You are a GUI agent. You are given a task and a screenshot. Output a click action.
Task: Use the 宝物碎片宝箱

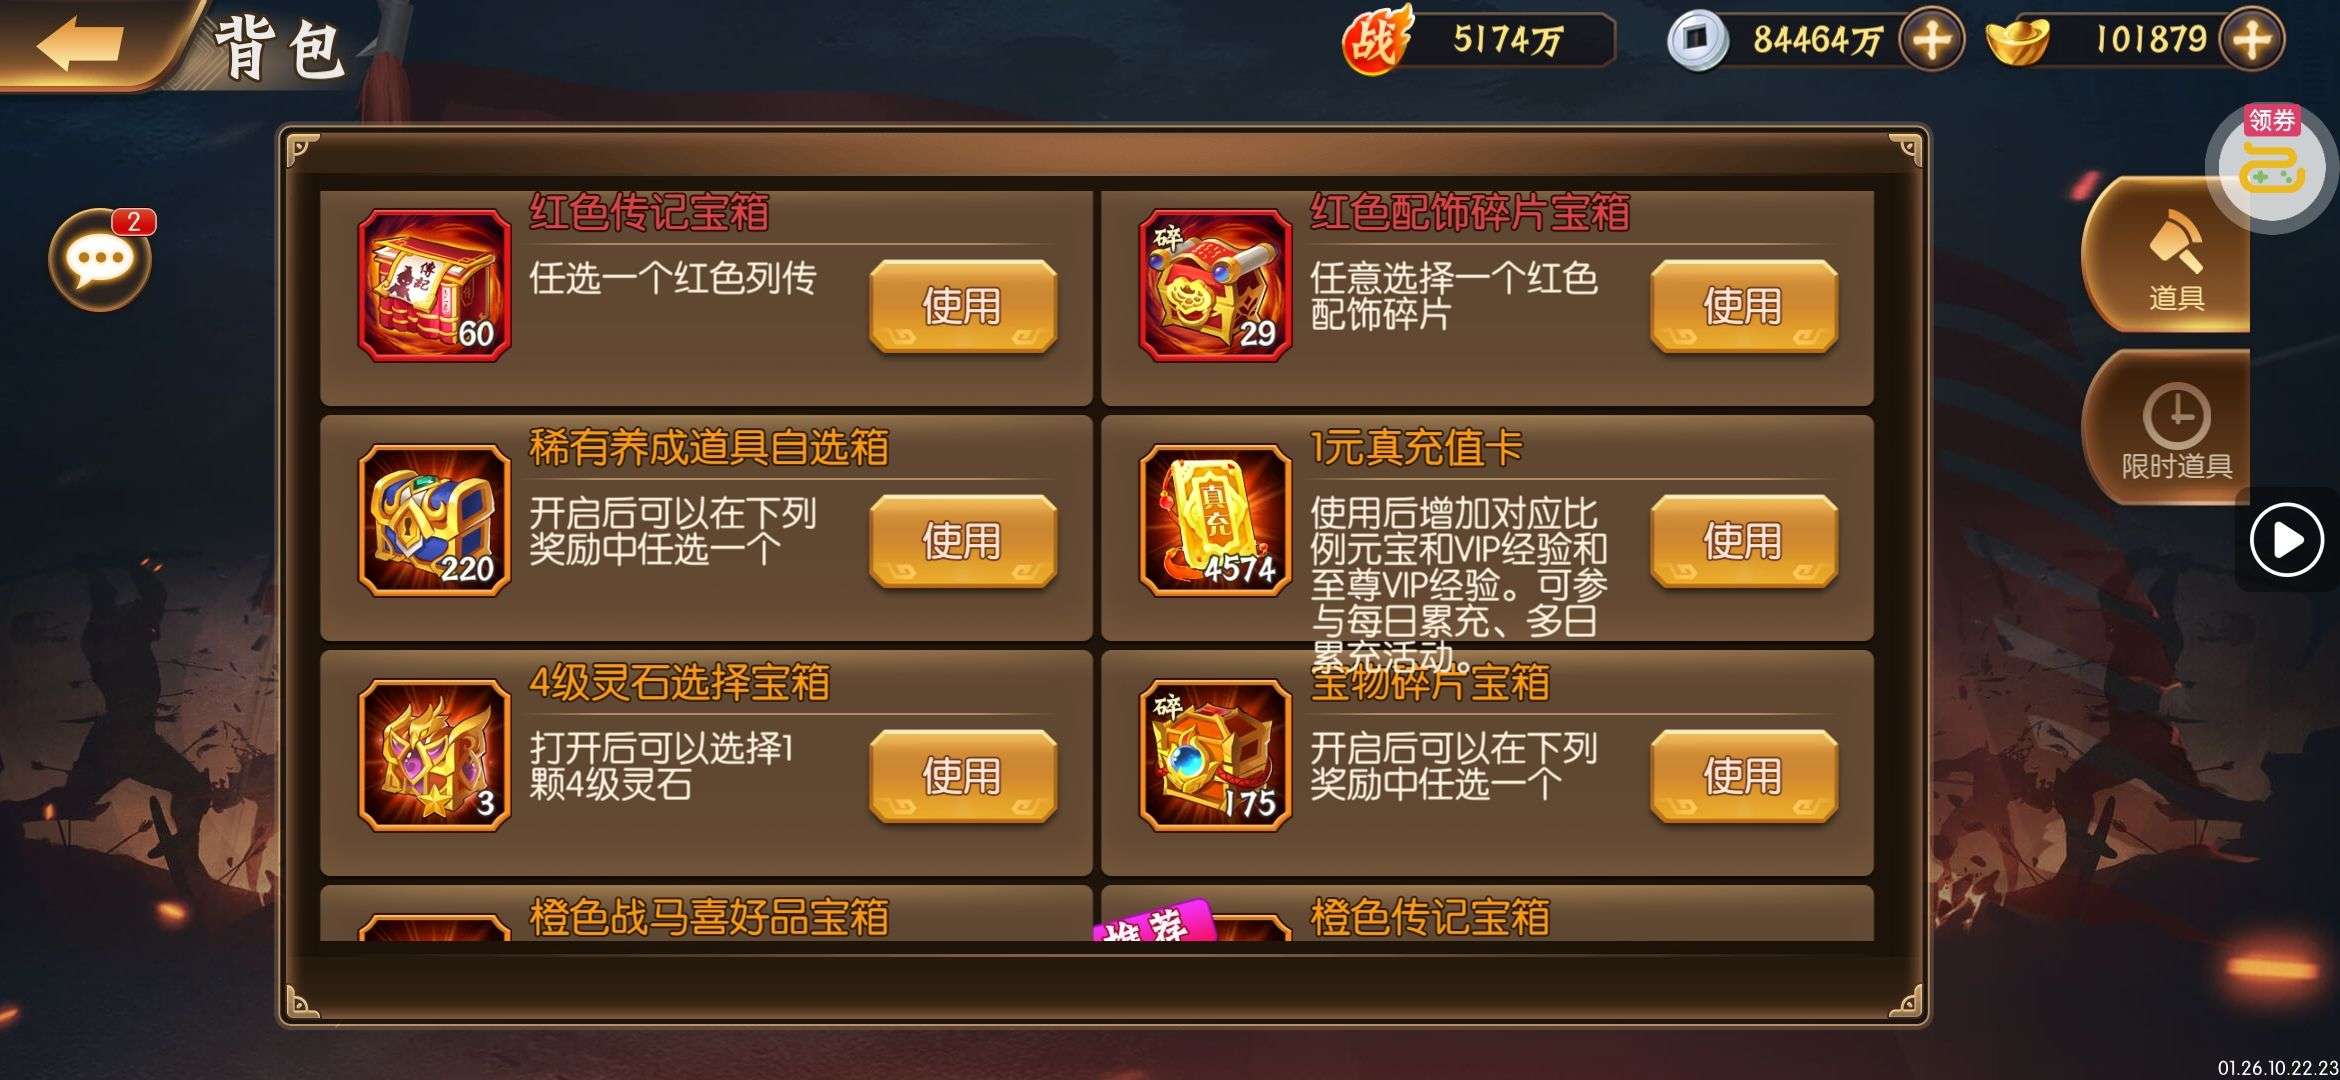pyautogui.click(x=1744, y=776)
